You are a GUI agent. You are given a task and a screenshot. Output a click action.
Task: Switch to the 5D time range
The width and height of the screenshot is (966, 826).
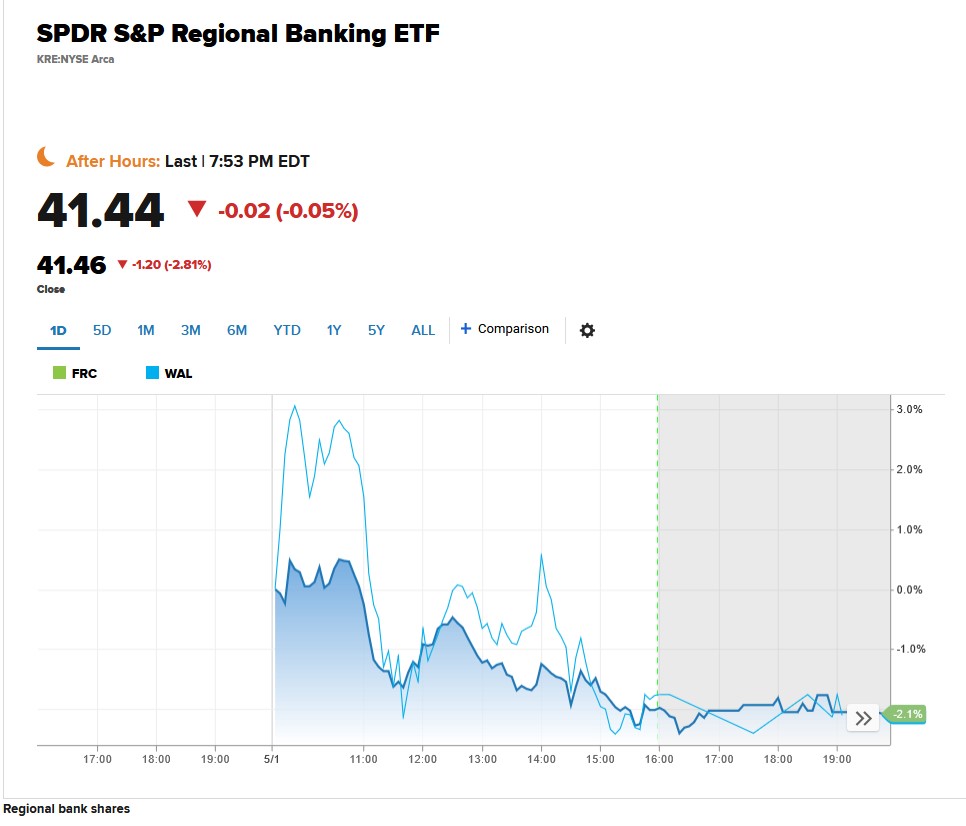(102, 330)
